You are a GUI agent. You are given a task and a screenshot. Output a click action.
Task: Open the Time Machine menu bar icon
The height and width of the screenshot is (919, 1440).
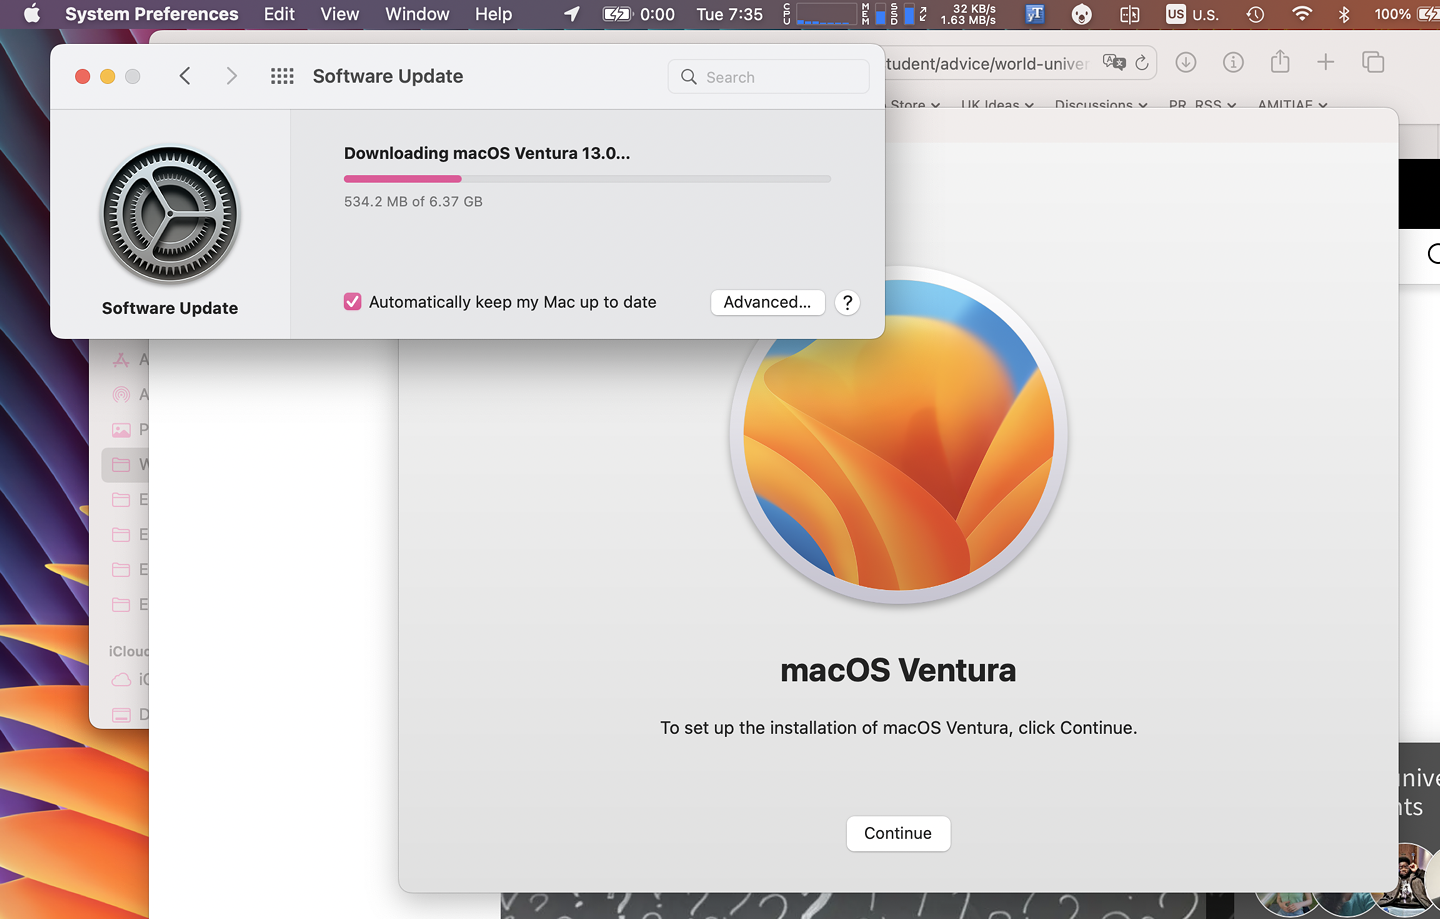pyautogui.click(x=1255, y=14)
